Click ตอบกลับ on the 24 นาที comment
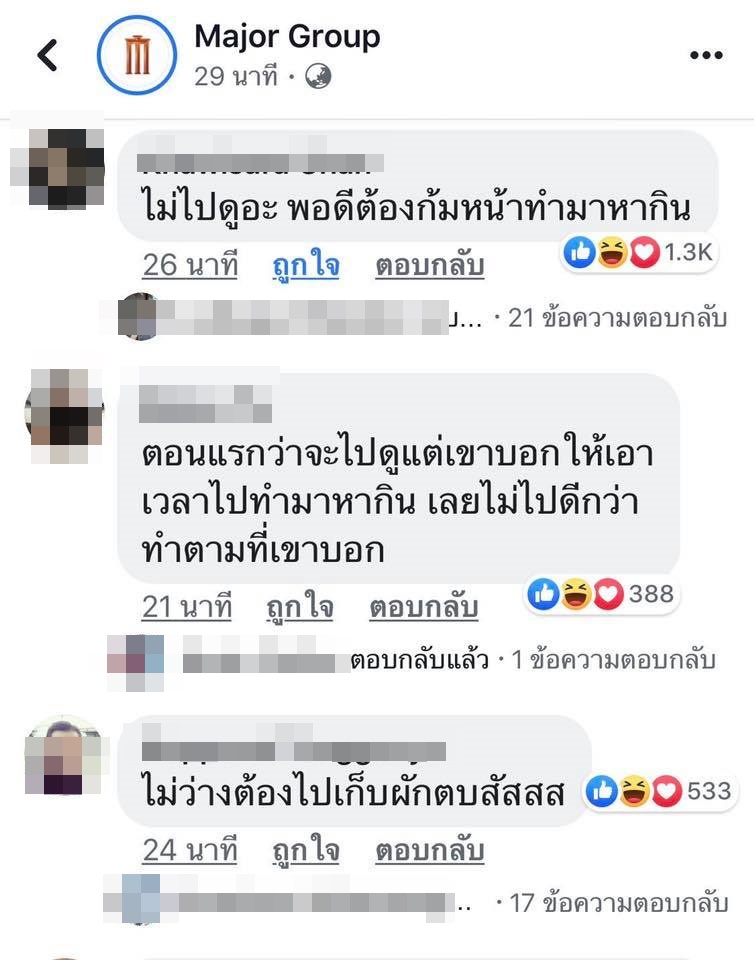 coord(430,850)
